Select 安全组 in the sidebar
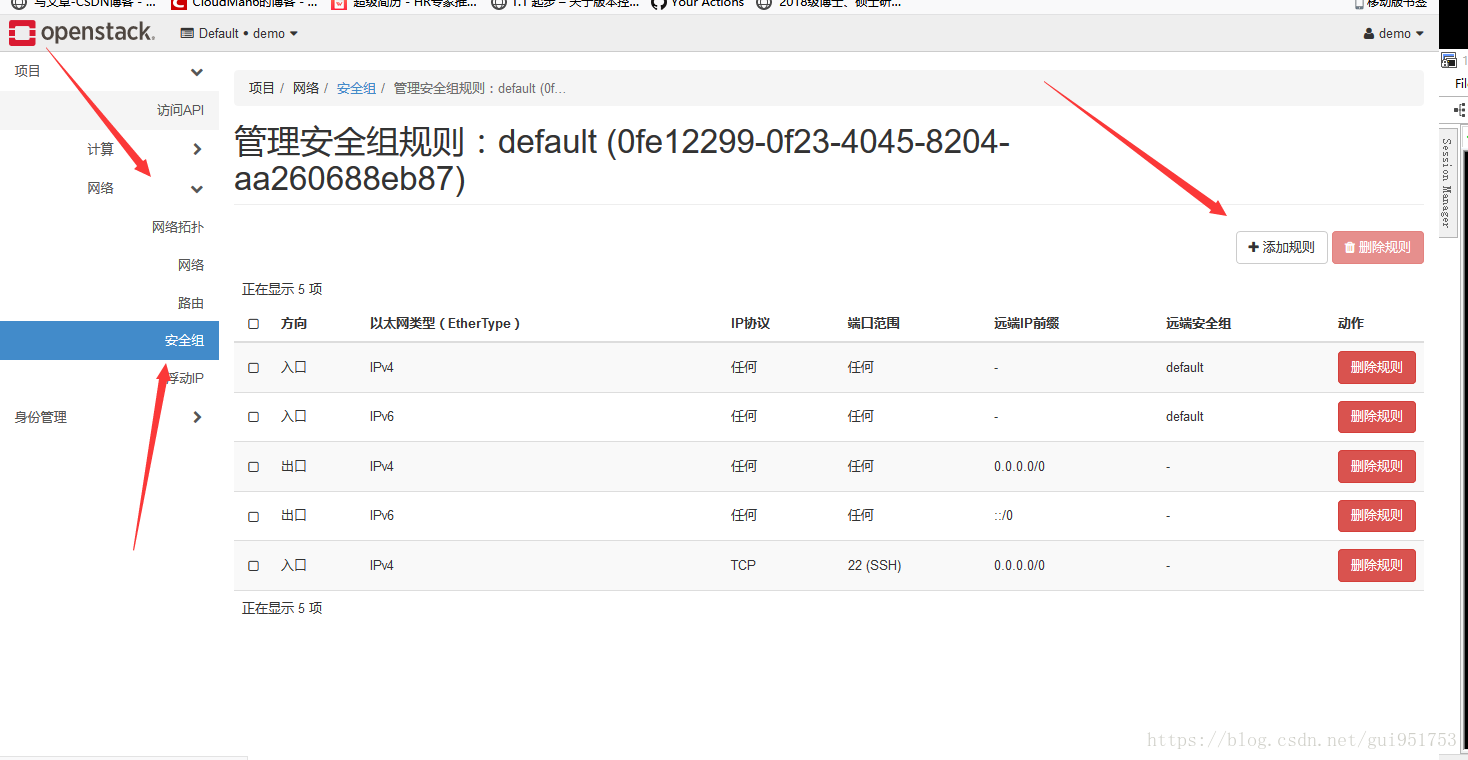Screen dimensions: 1468x760 click(109, 340)
